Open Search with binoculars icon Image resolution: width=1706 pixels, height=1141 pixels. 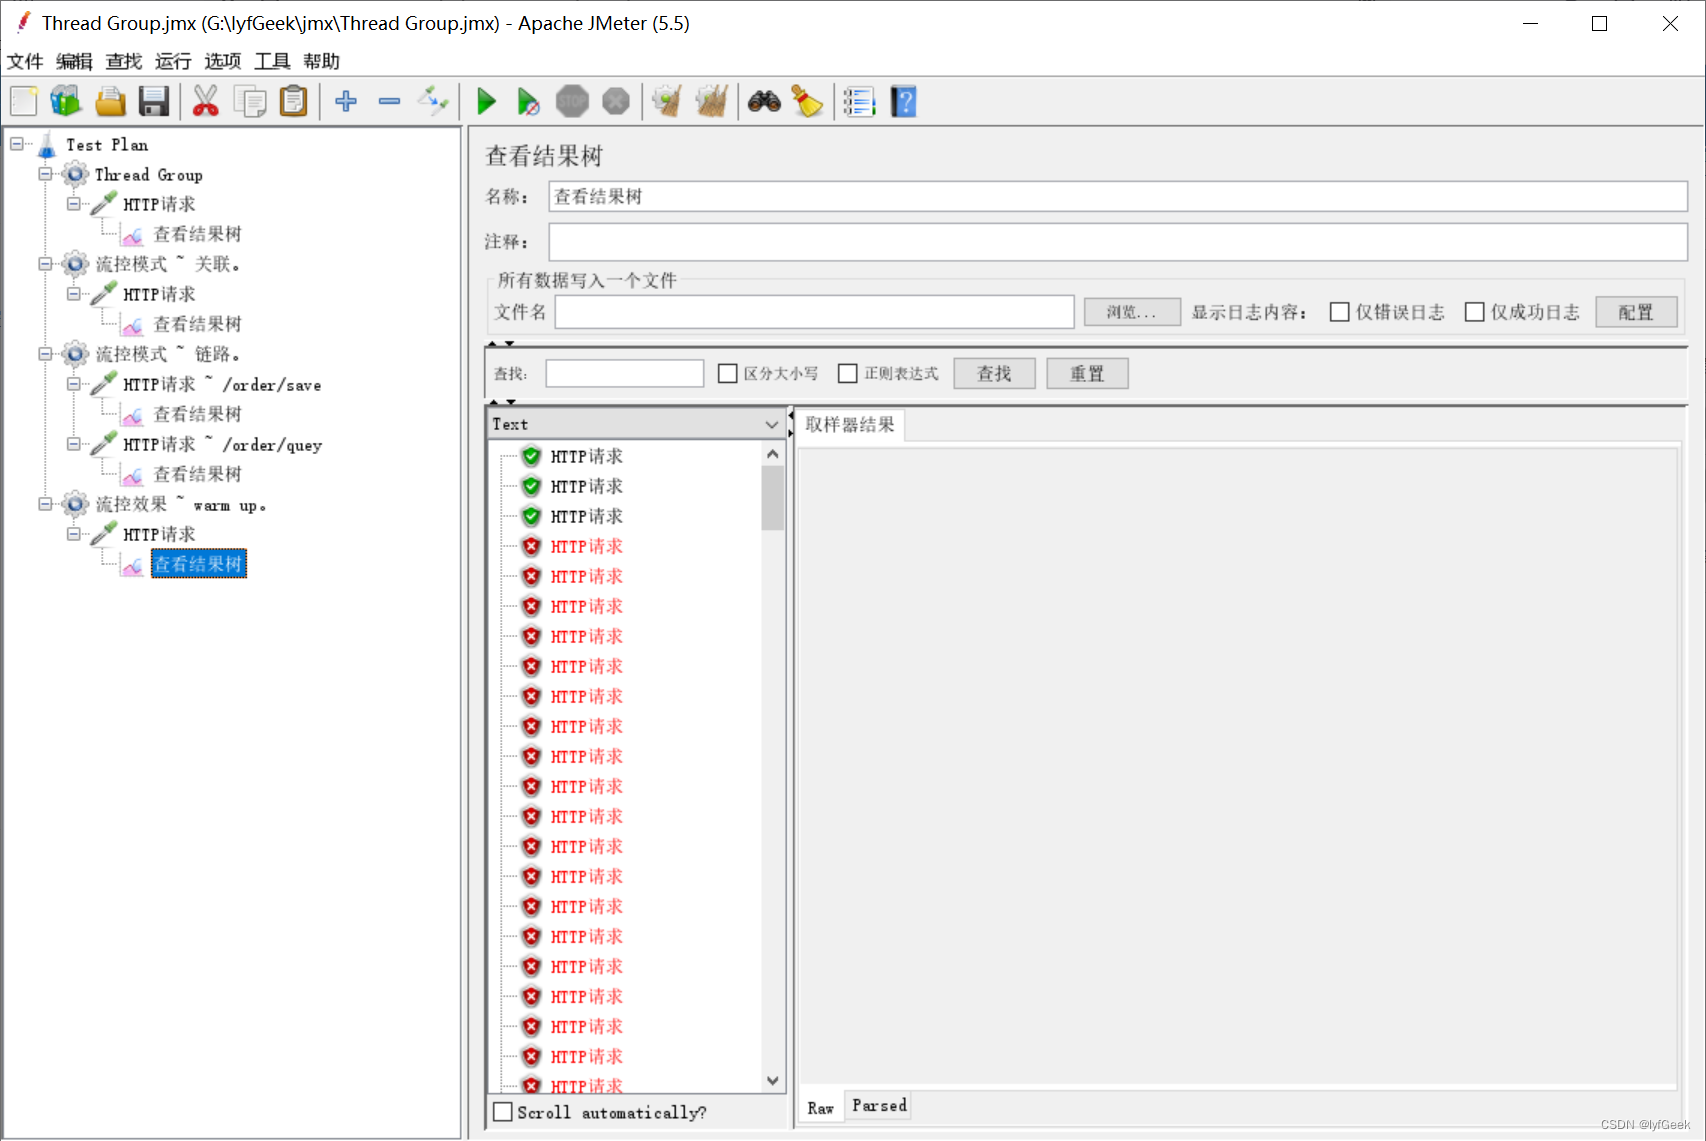(x=764, y=101)
